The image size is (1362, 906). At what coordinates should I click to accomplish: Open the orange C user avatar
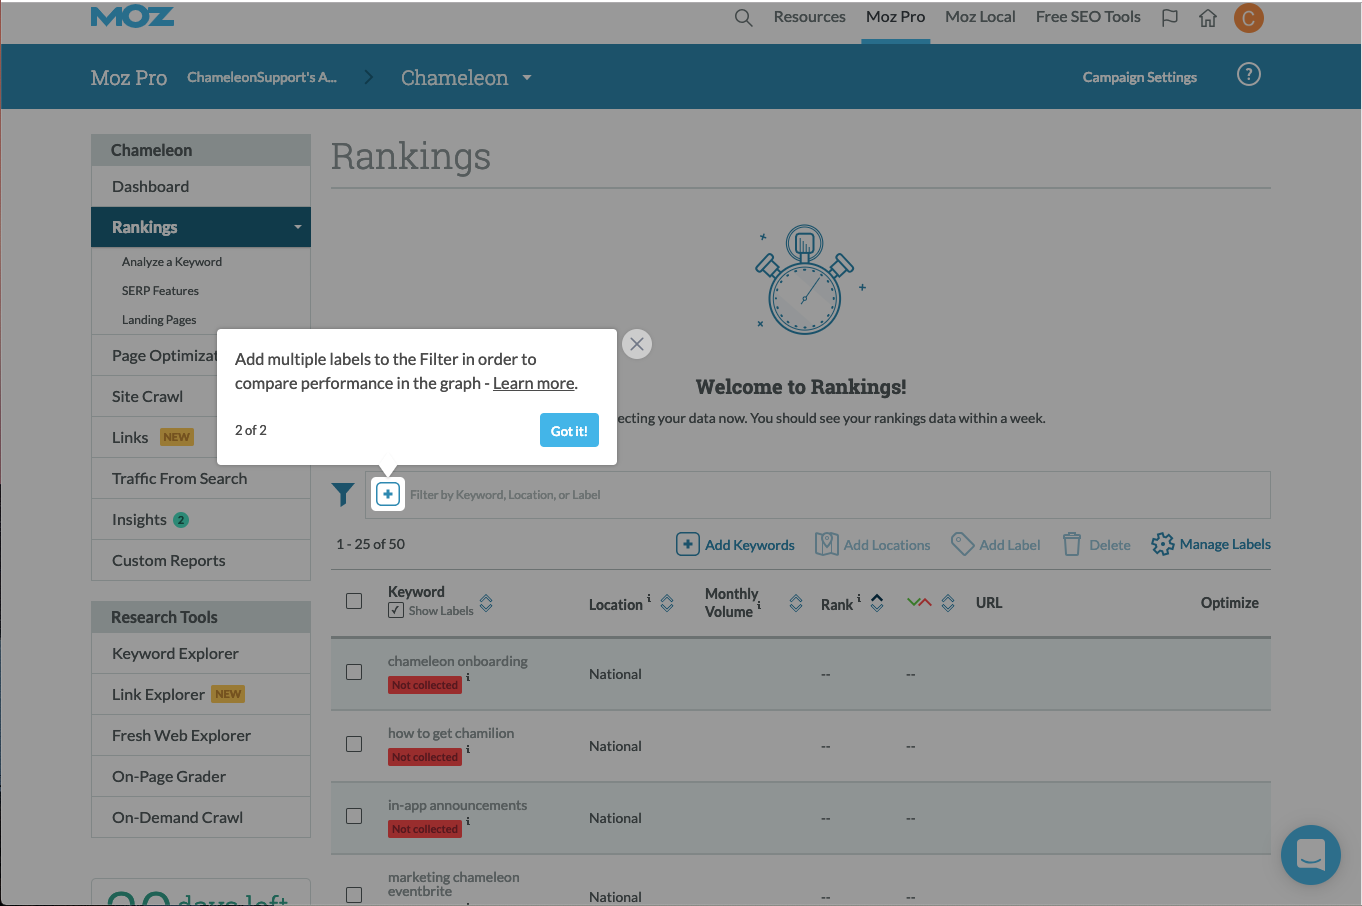click(x=1248, y=18)
